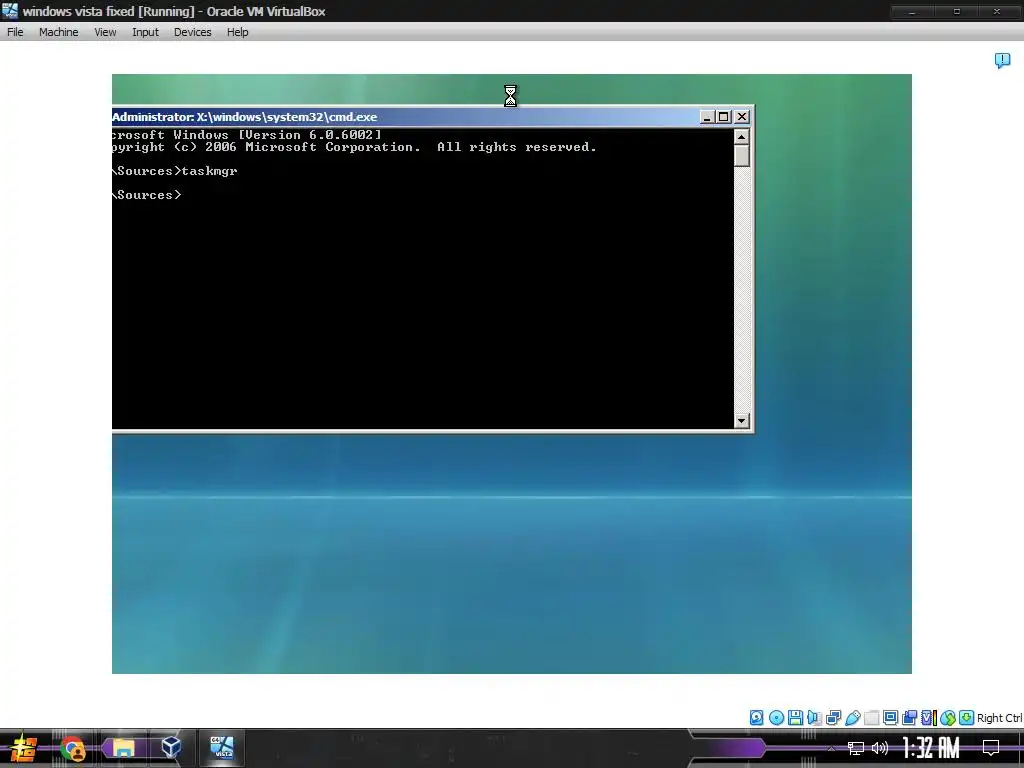
Task: Click the cmd scrollbar up arrow
Action: point(741,136)
